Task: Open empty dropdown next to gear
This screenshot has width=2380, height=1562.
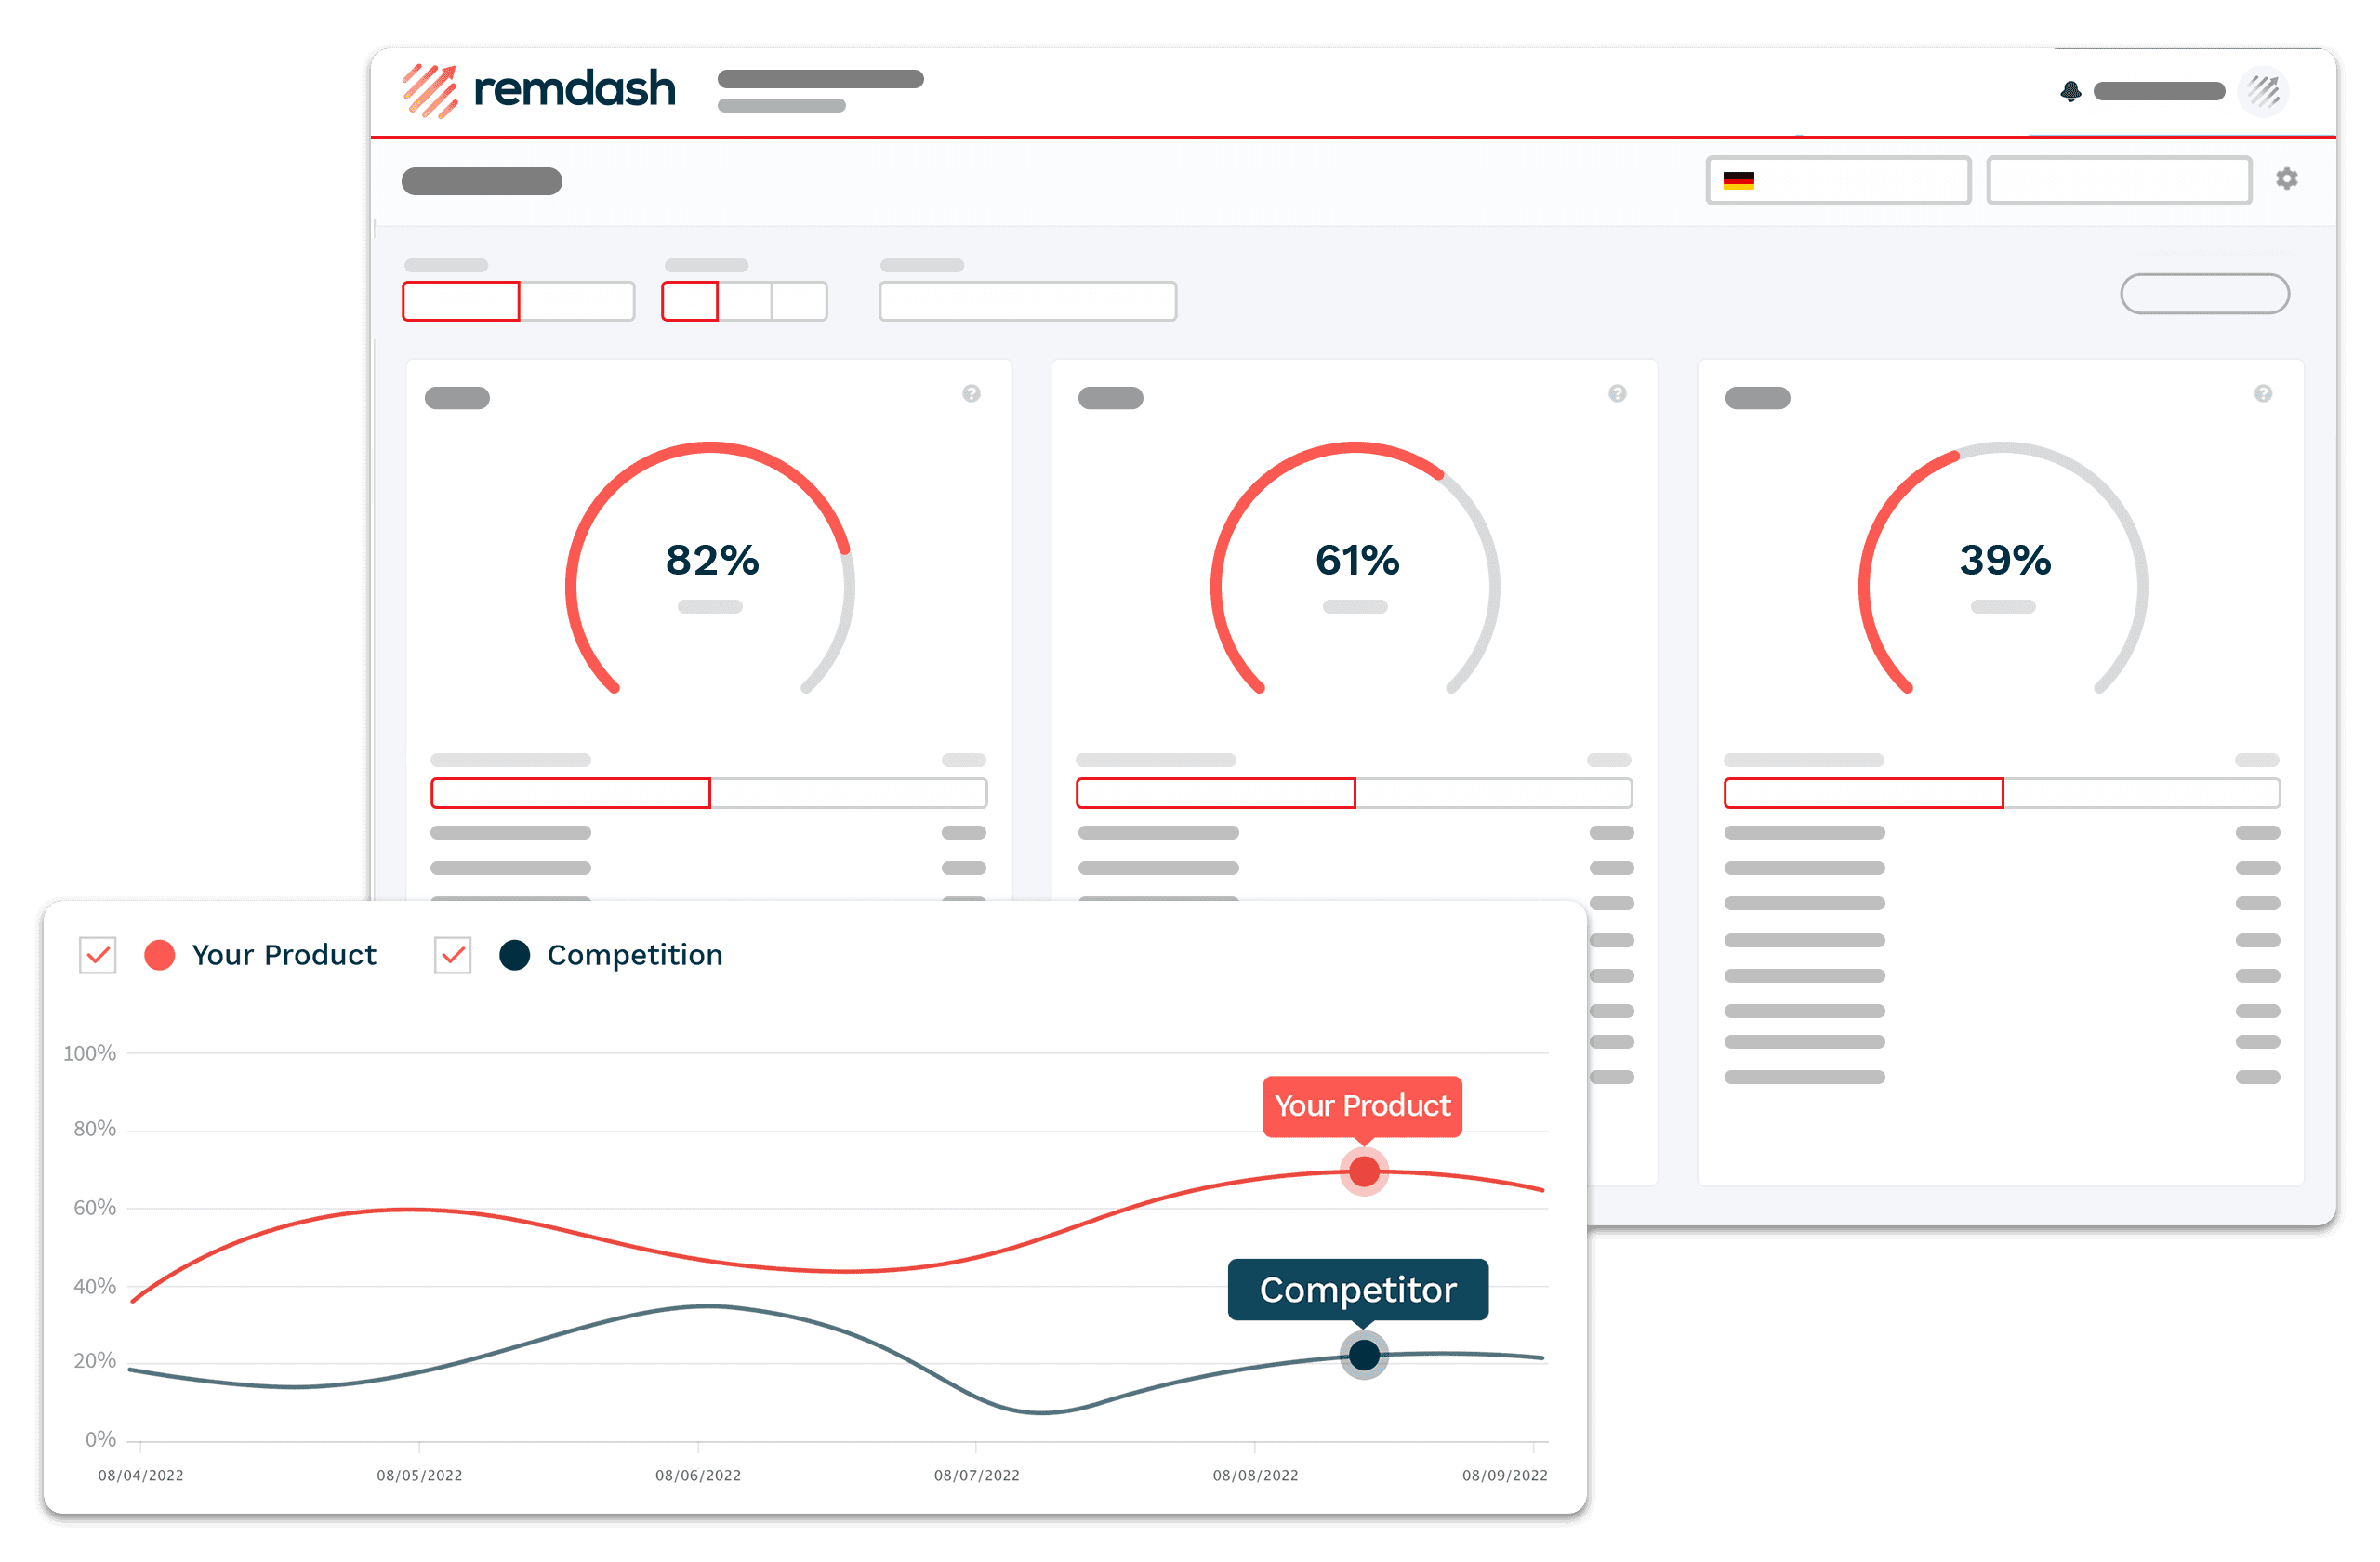Action: pyautogui.click(x=2118, y=180)
